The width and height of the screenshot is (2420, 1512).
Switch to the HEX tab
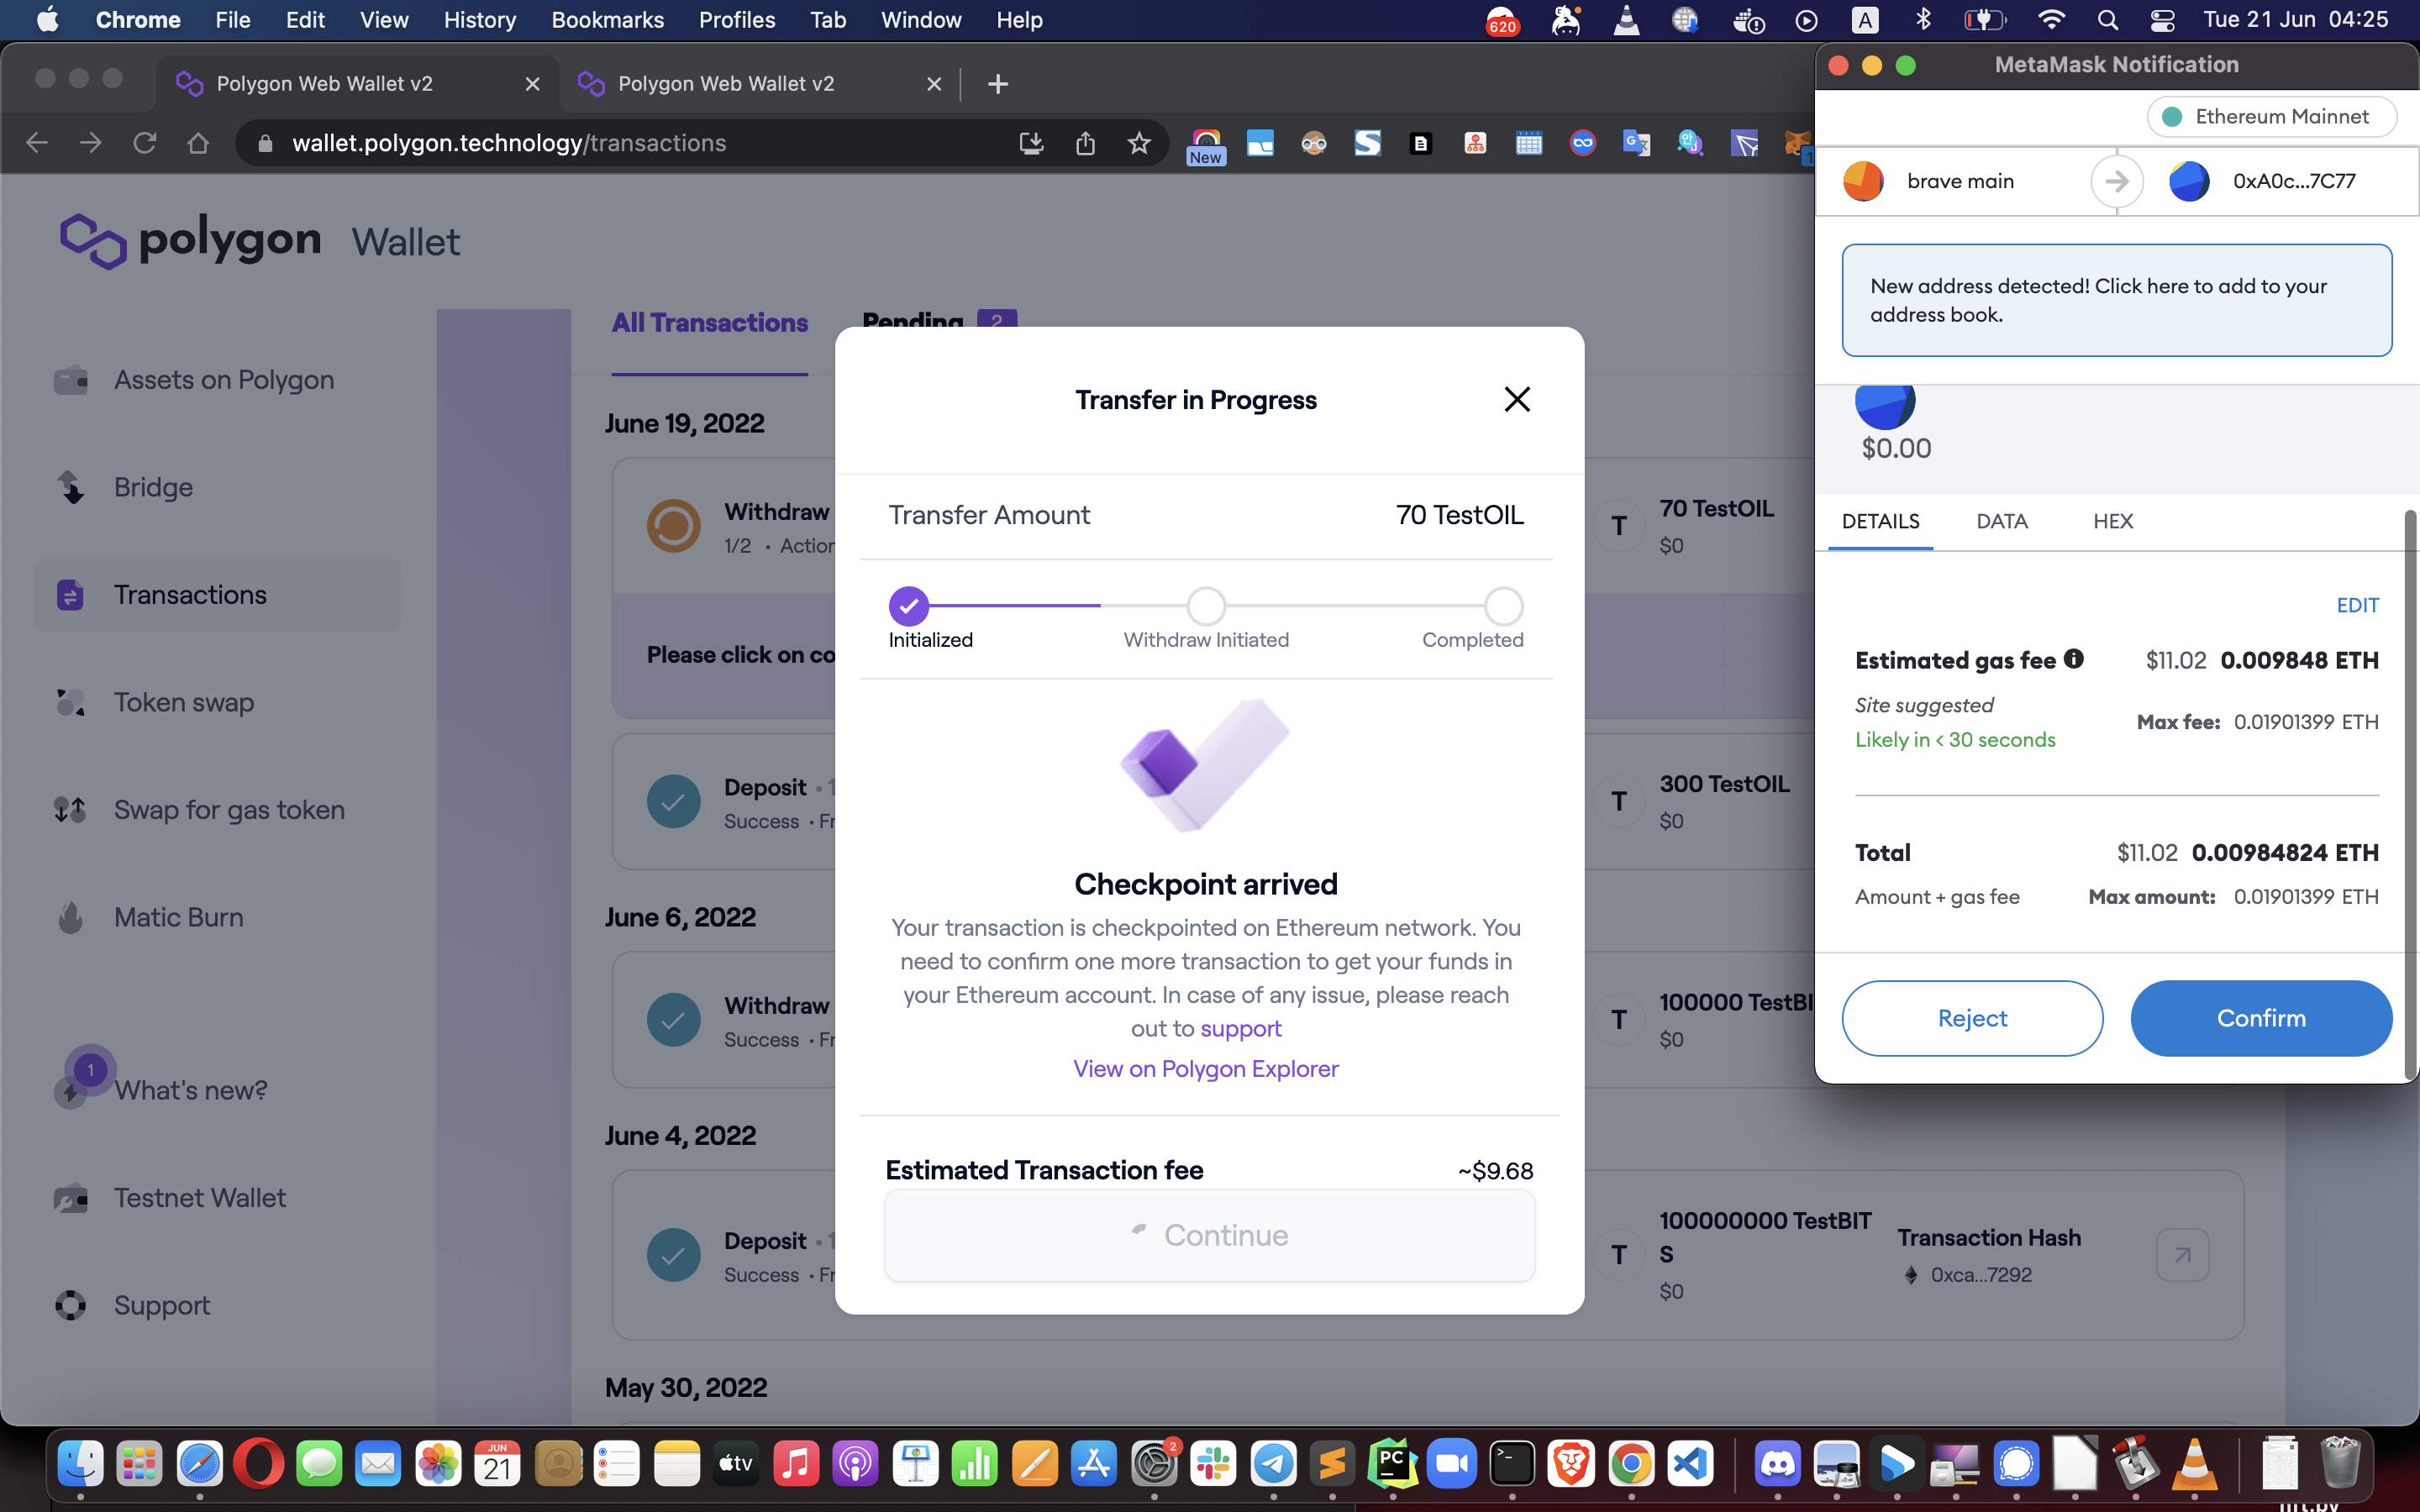2112,521
